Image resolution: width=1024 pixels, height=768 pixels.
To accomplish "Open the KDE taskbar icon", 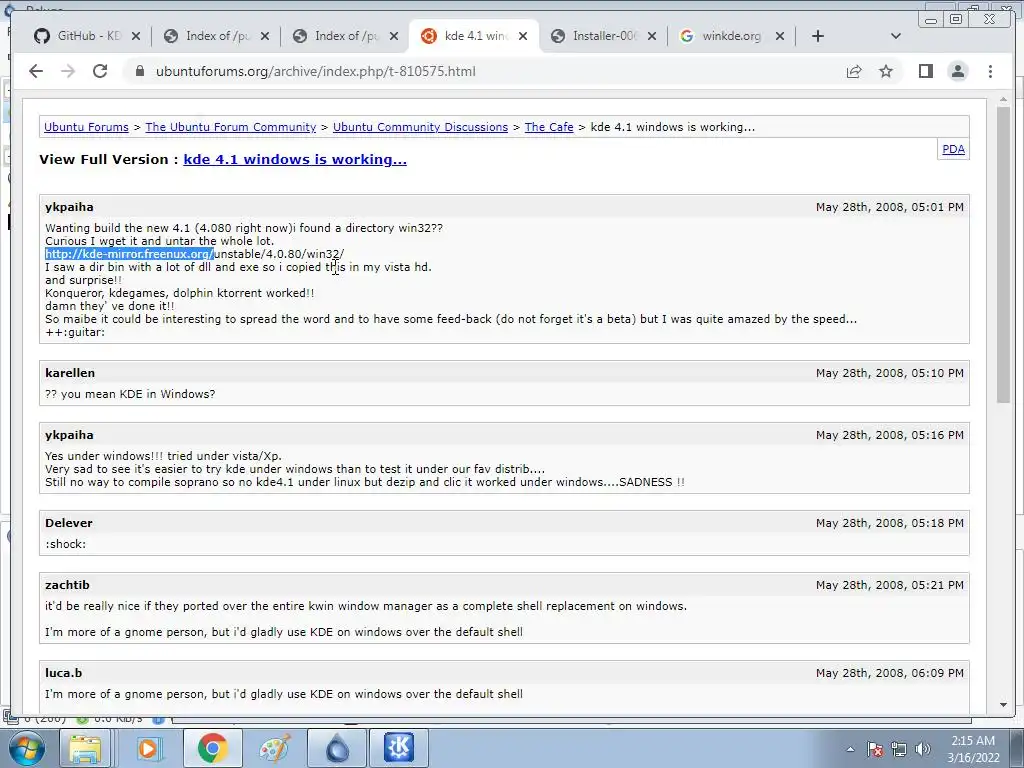I will point(399,748).
